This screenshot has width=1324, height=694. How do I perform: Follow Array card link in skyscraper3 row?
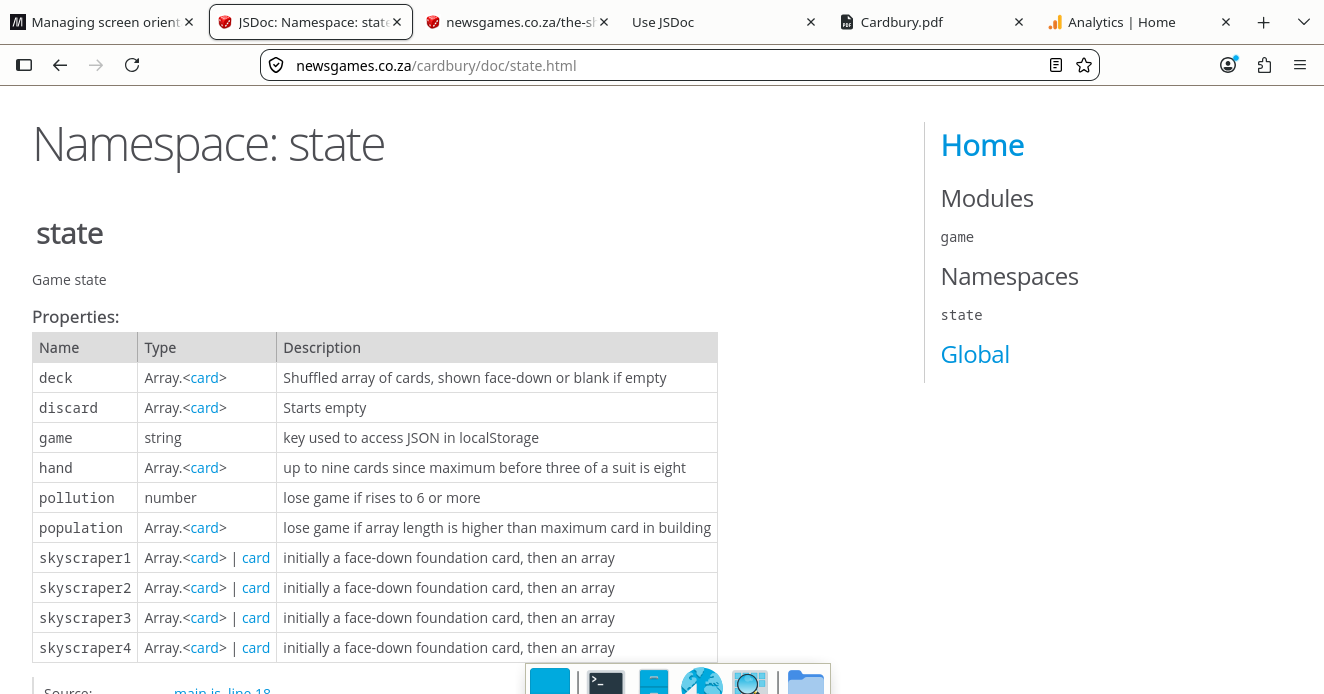[205, 618]
